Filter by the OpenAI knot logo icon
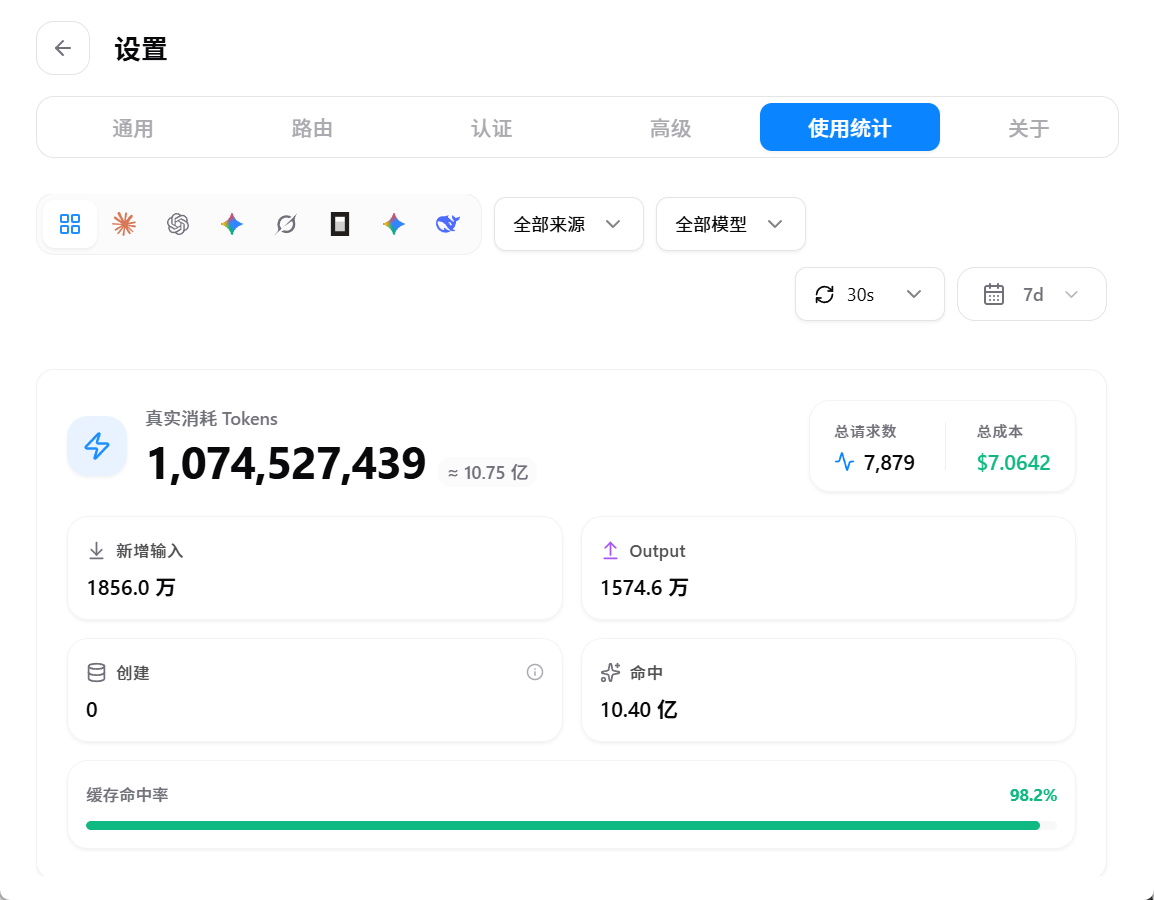1154x900 pixels. coord(177,224)
